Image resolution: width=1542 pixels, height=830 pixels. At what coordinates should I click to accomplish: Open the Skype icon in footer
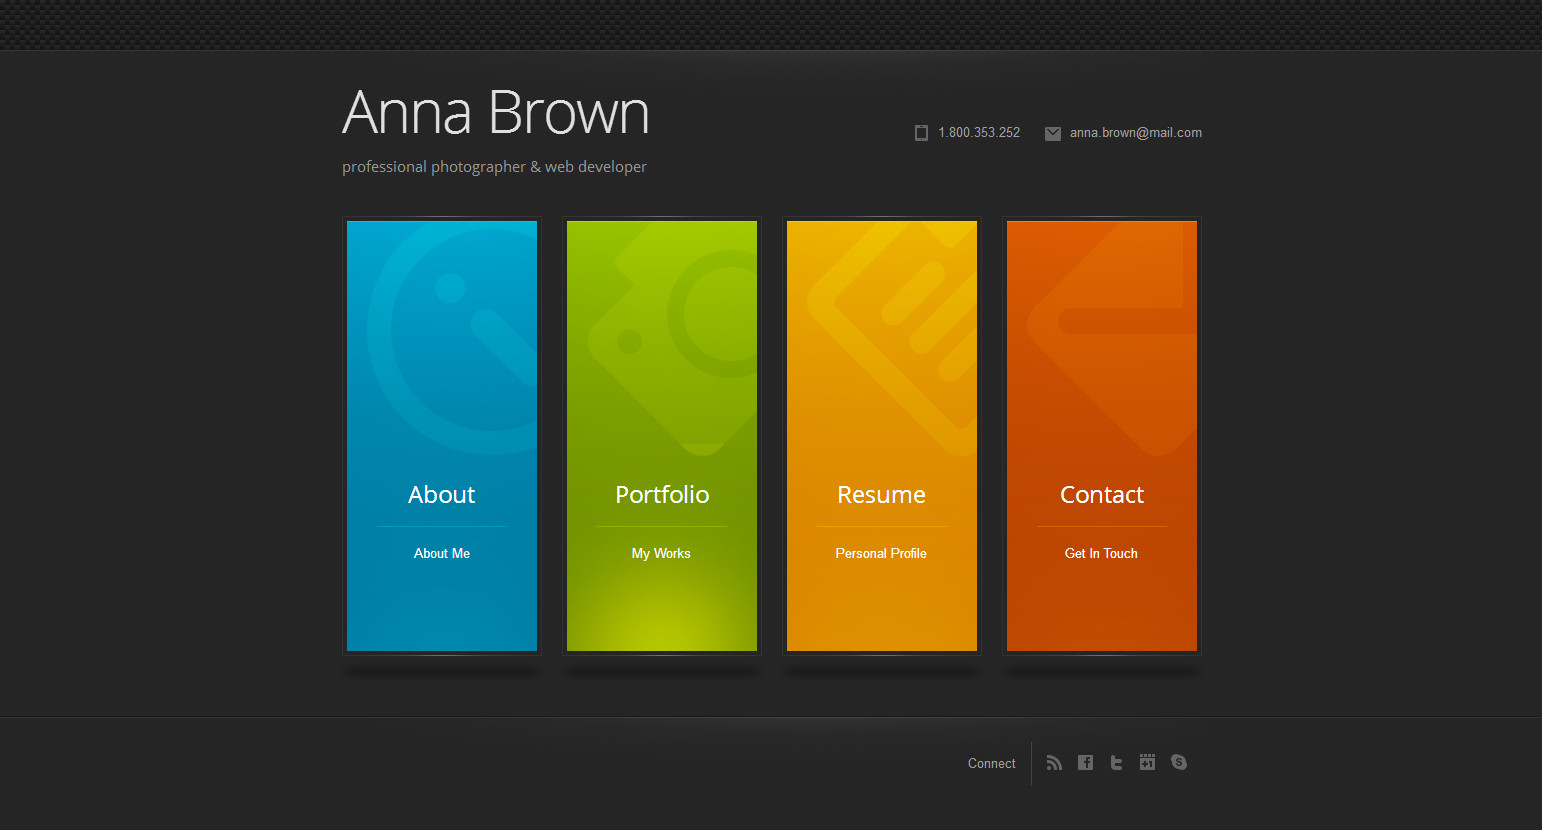1179,763
